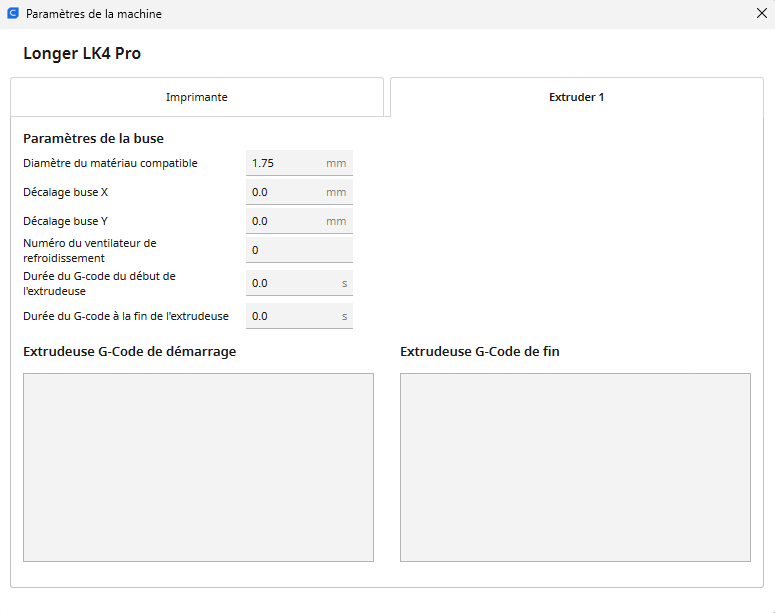Click inside Extrudeuse G-Code de fin box
Image resolution: width=775 pixels, height=613 pixels.
click(x=575, y=467)
